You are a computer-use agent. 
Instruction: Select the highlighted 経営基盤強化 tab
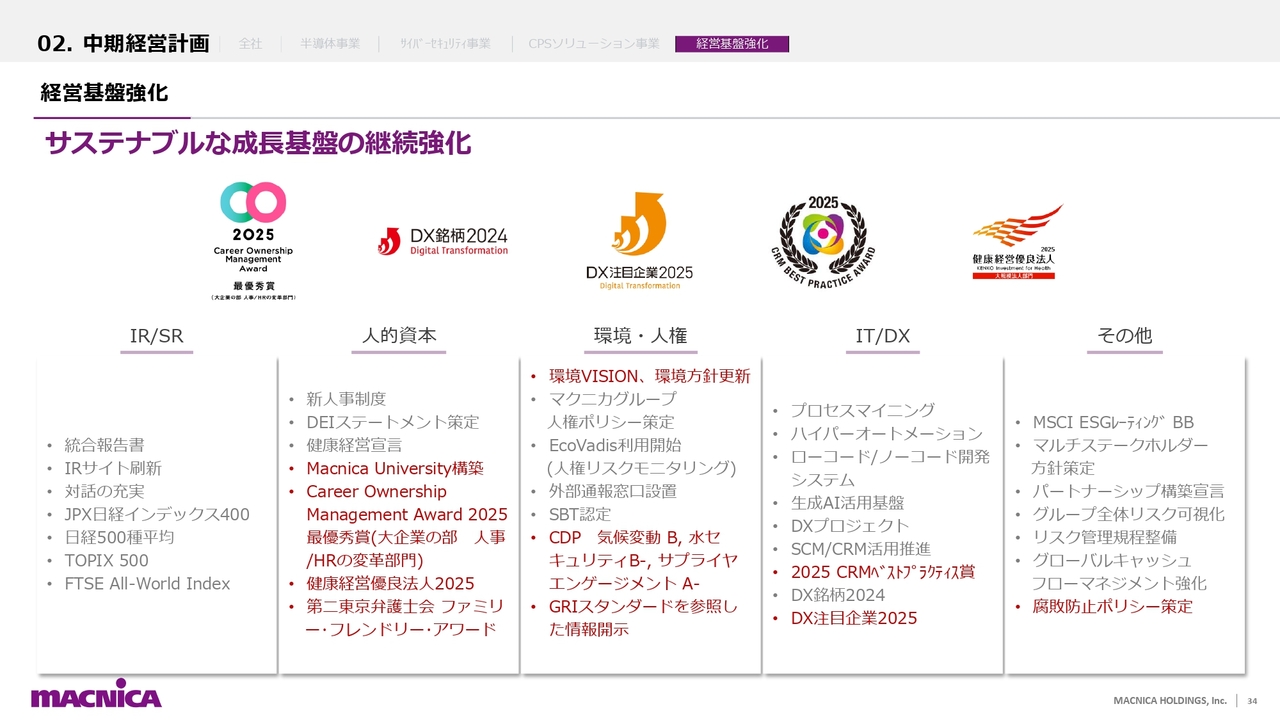coord(732,44)
